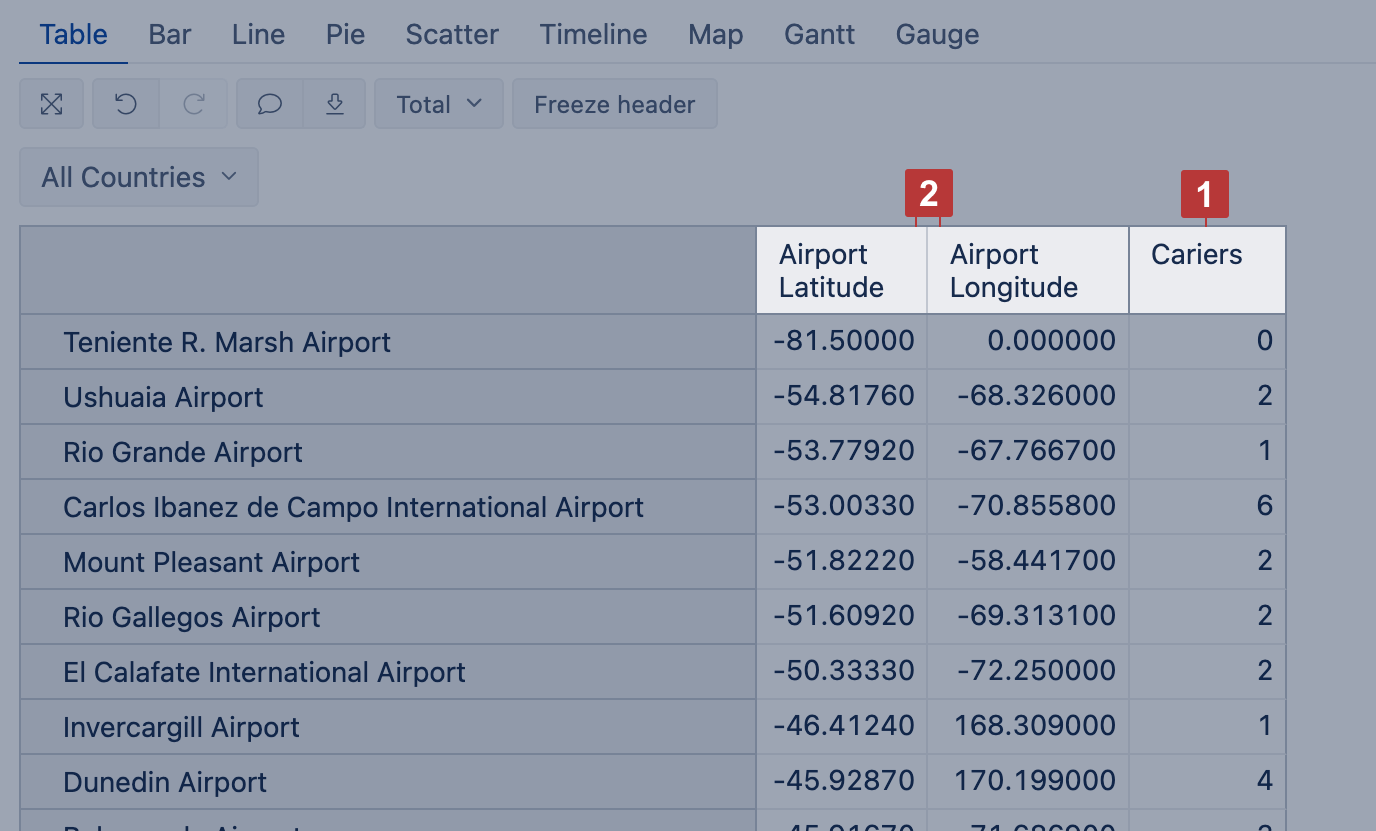Image resolution: width=1376 pixels, height=831 pixels.
Task: Click the redo arrow icon
Action: (x=194, y=104)
